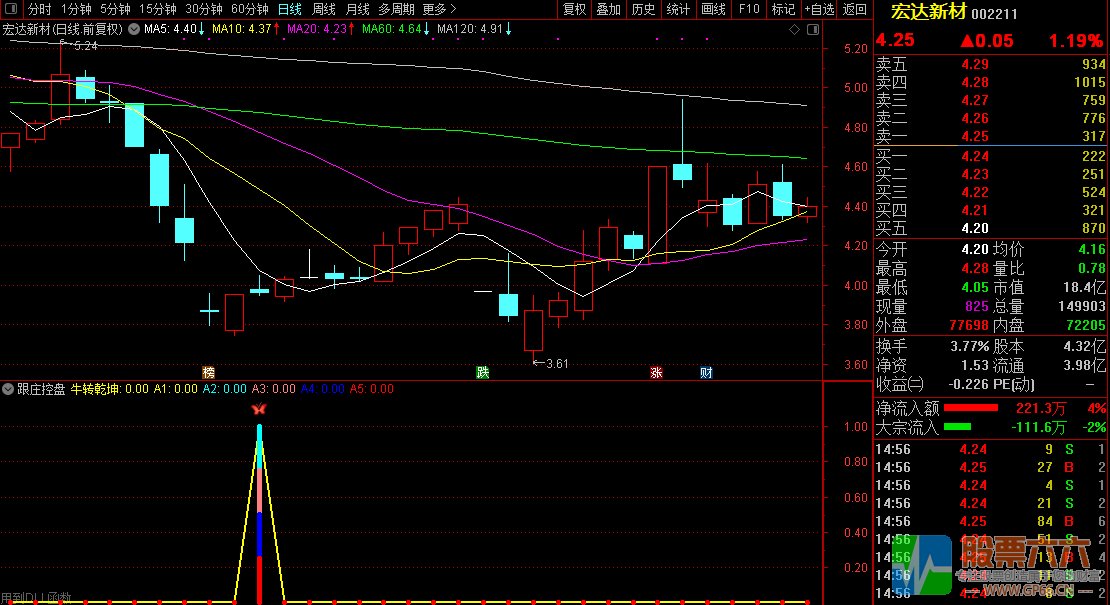
Task: Click the red 净流入额 bar
Action: pos(971,408)
